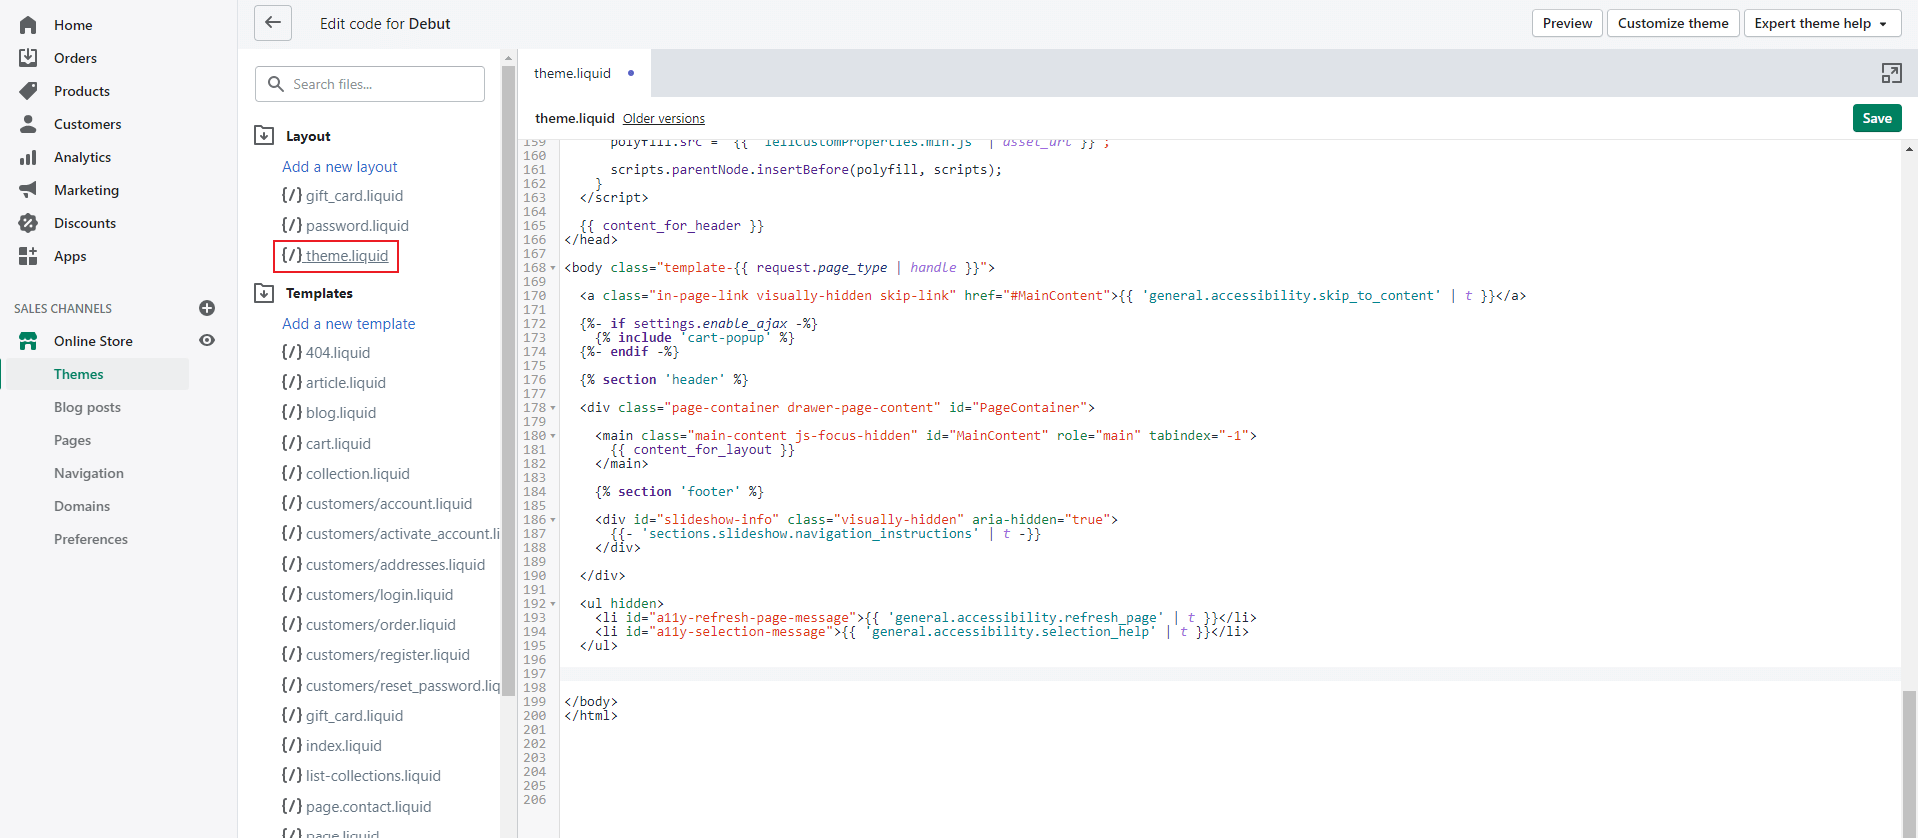Open Expert theme help dropdown
The image size is (1918, 838).
1822,23
